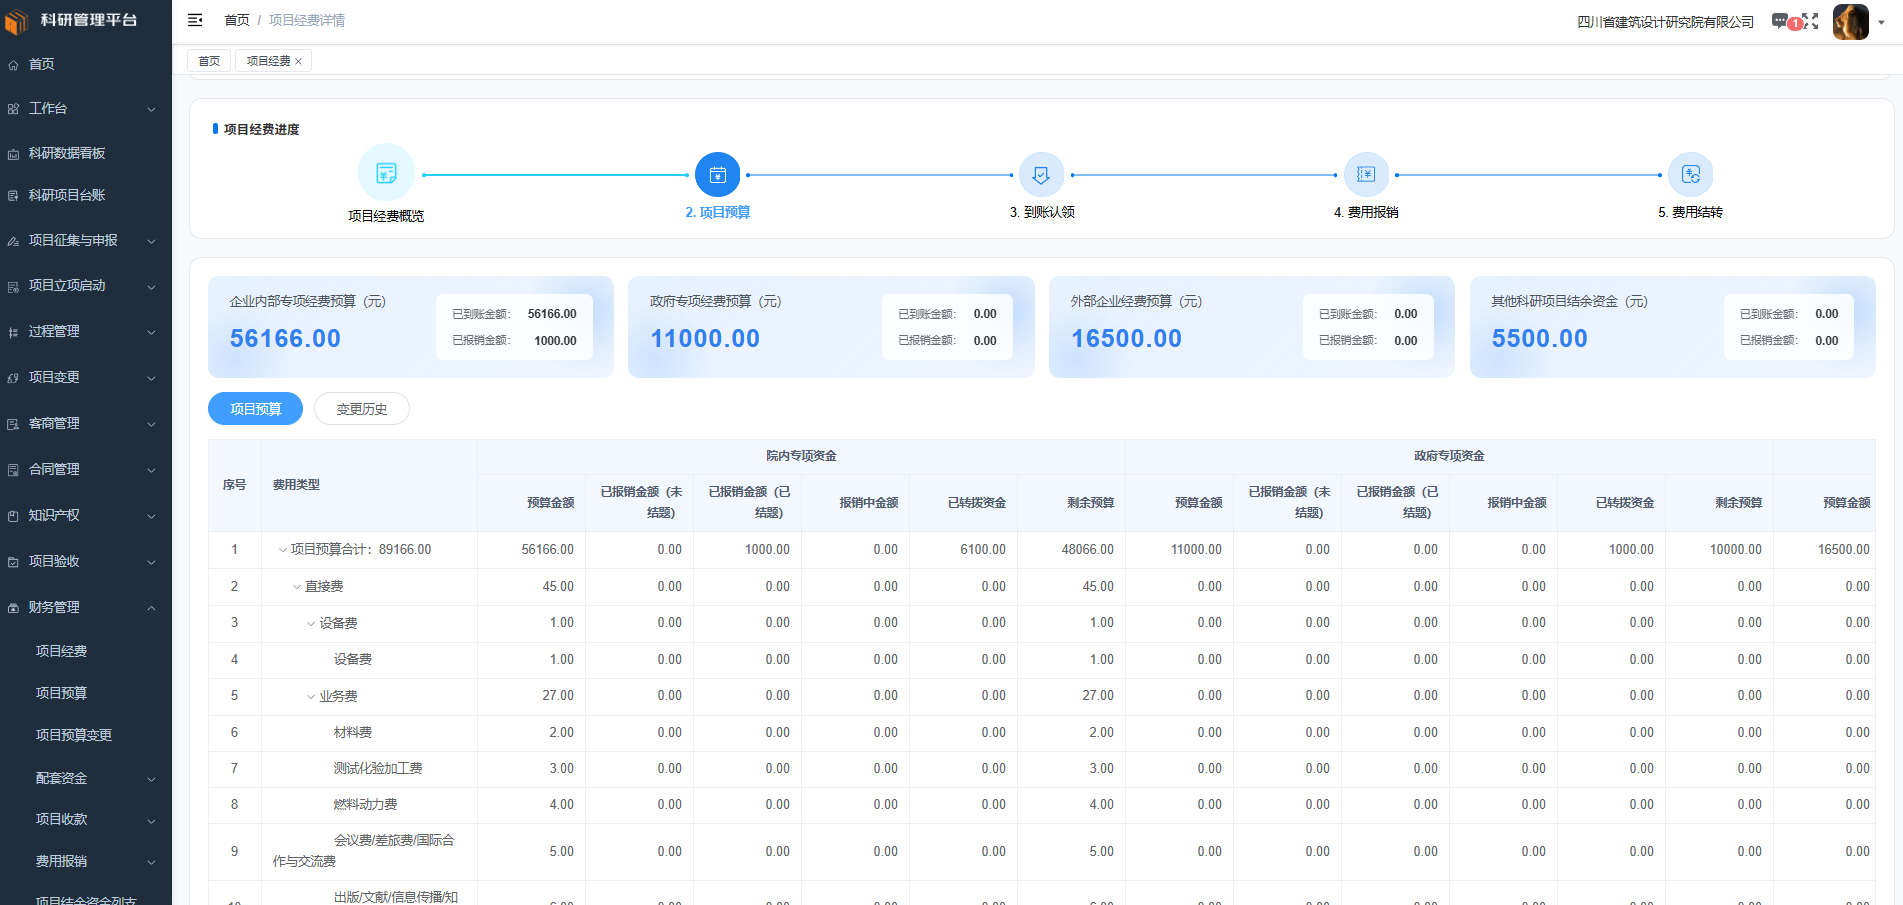
Task: Select the 费用报销 step icon
Action: pyautogui.click(x=1366, y=175)
